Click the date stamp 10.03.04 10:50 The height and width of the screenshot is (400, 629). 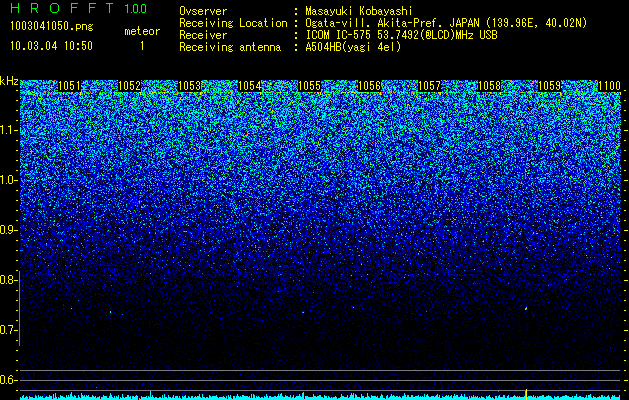tap(51, 45)
